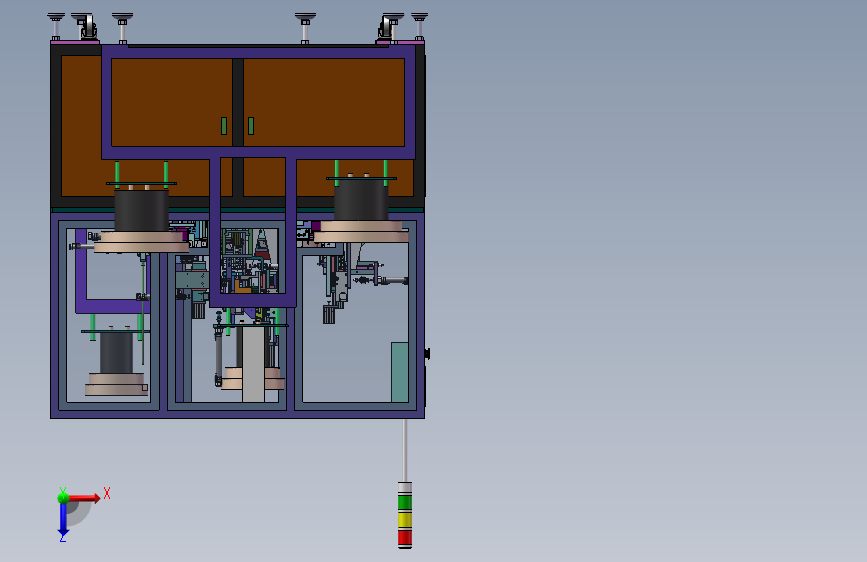Select the upper-right black cylinder
Viewport: 867px width, 562px height.
coord(362,200)
